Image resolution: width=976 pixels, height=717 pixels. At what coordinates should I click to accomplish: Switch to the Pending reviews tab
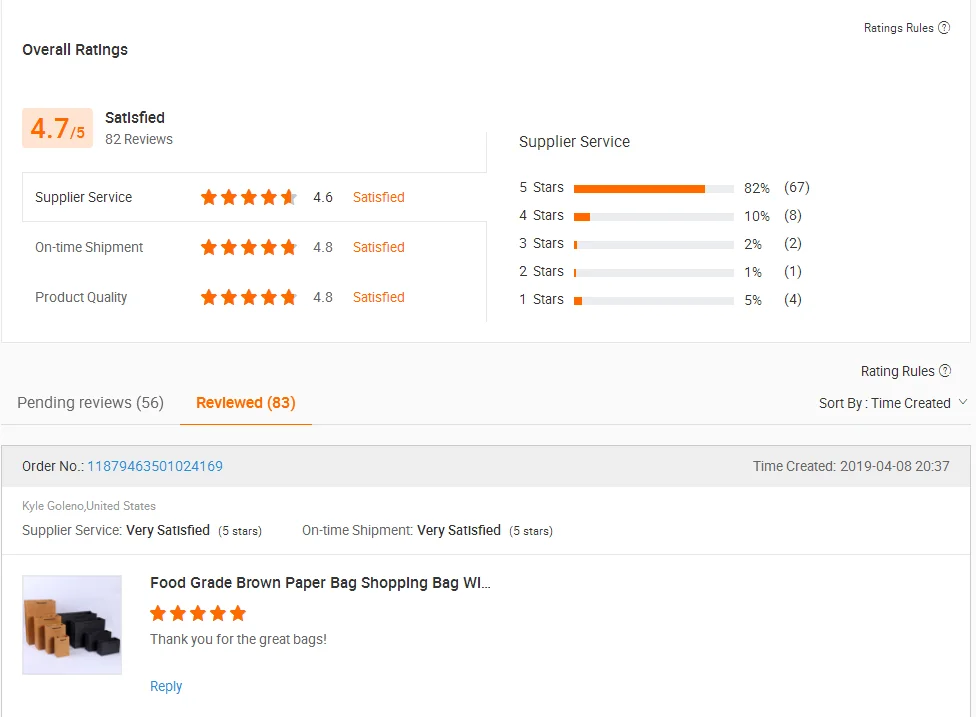pyautogui.click(x=90, y=402)
